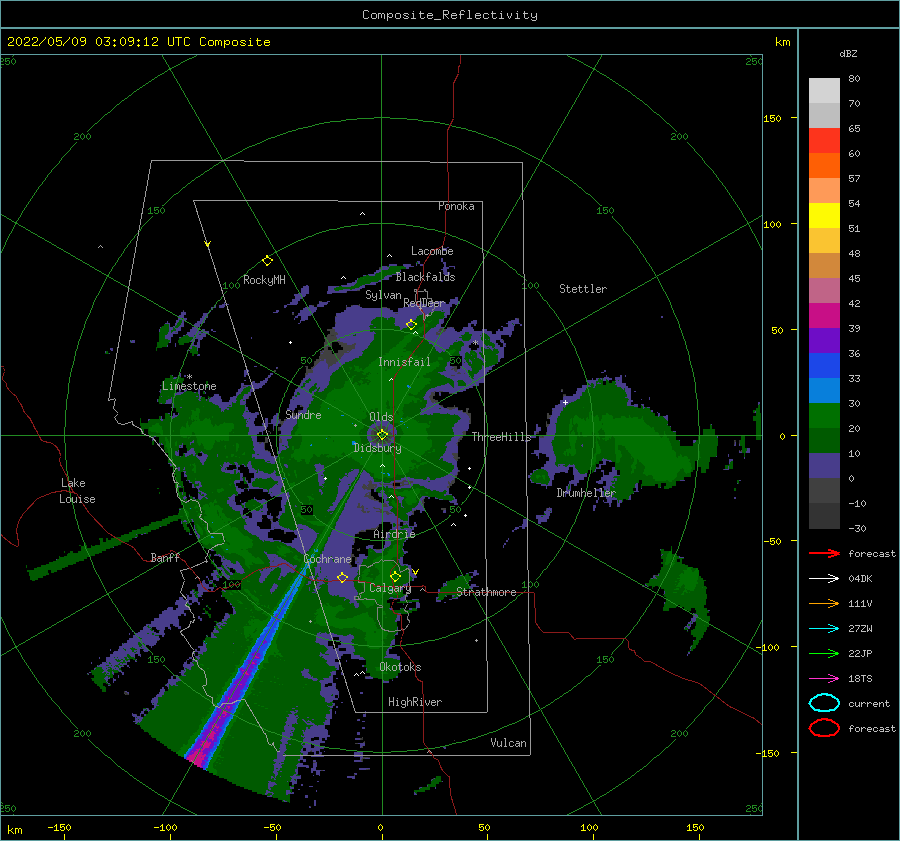Click the Sylvan label
The image size is (900, 841).
click(x=383, y=295)
